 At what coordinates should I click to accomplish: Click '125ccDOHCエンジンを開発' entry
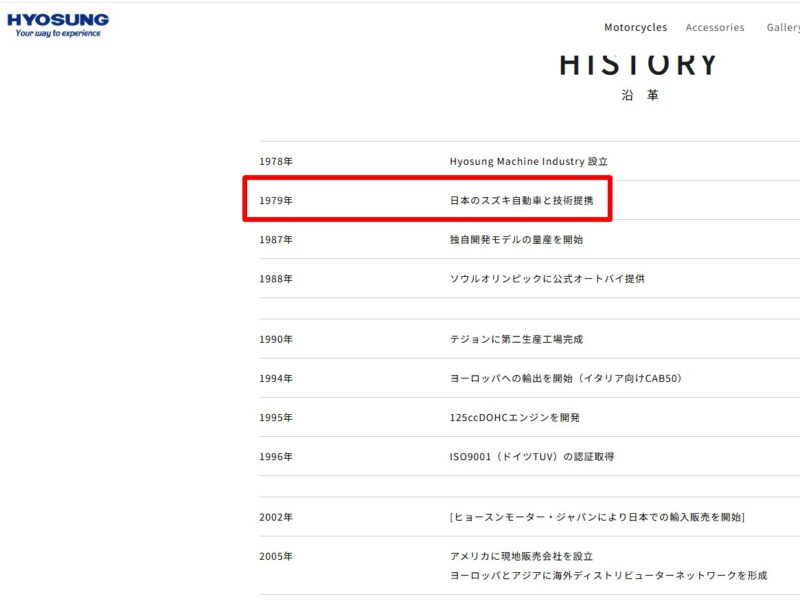tap(514, 418)
